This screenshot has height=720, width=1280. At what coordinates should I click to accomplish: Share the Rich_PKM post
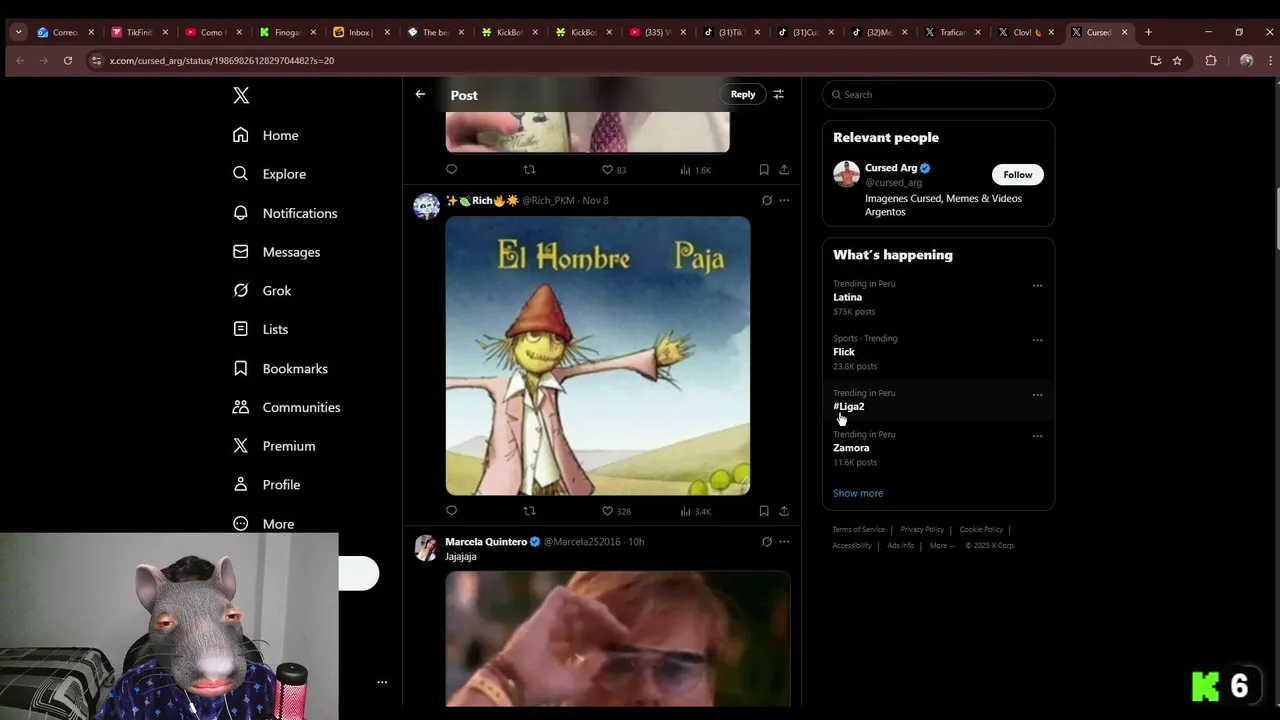[784, 511]
